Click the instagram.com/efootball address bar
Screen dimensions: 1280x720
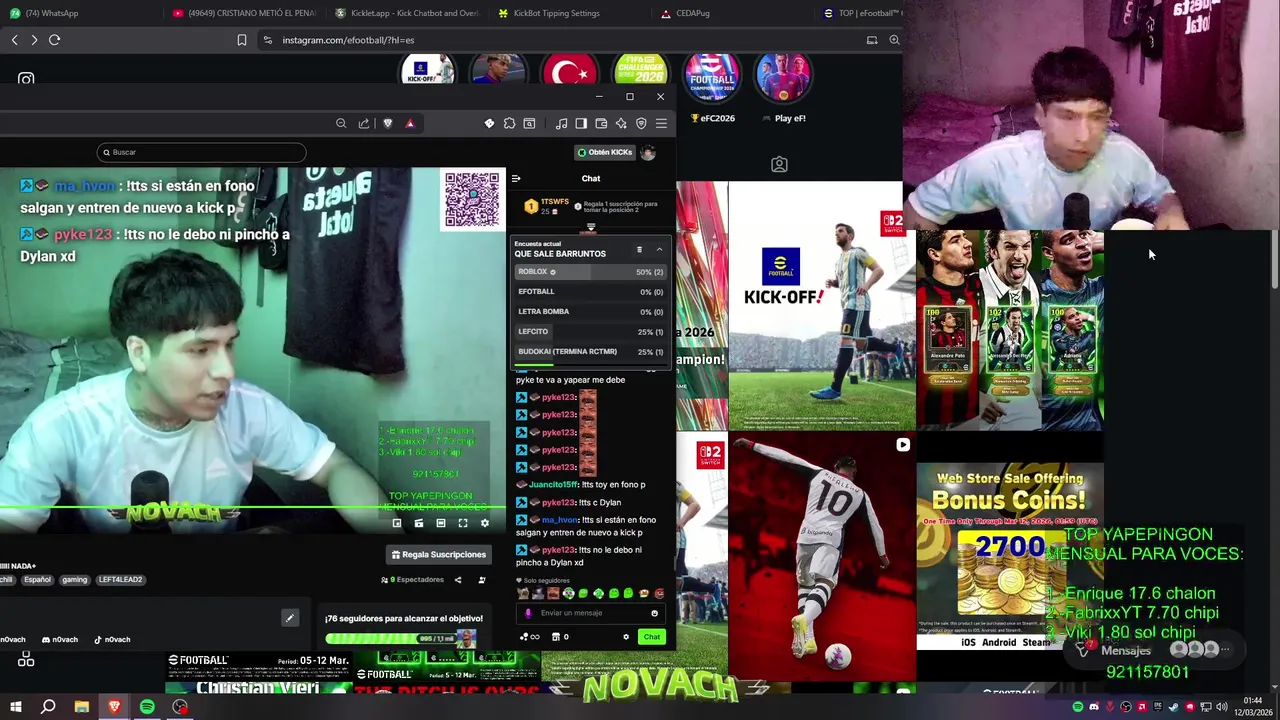pyautogui.click(x=348, y=40)
